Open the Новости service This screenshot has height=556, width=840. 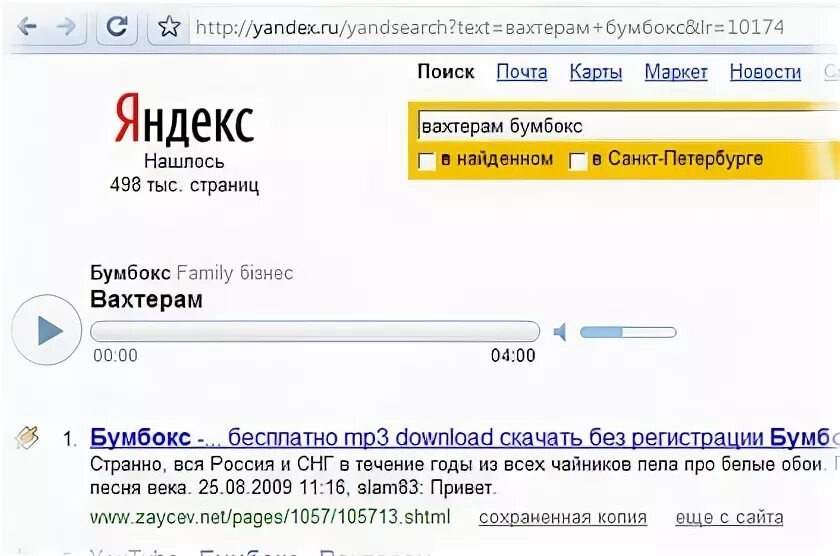click(x=765, y=72)
